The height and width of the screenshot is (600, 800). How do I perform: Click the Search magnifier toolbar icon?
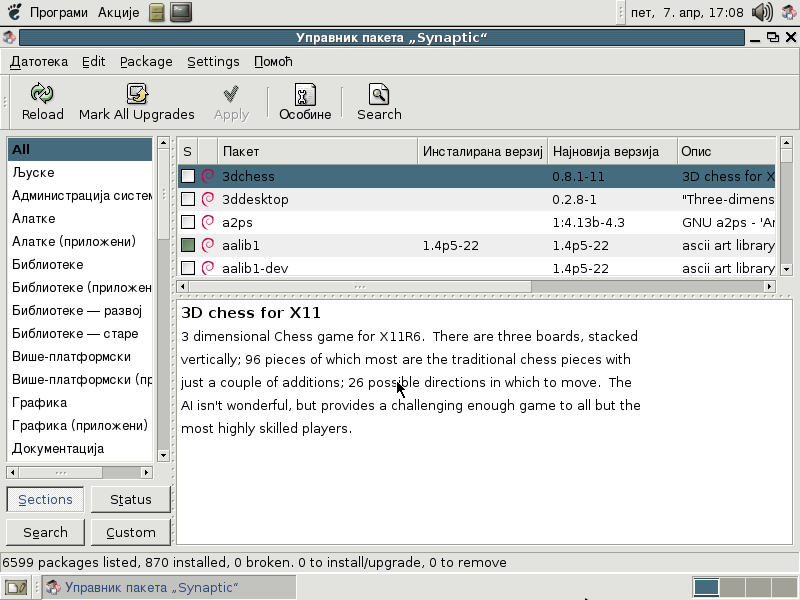tap(379, 94)
